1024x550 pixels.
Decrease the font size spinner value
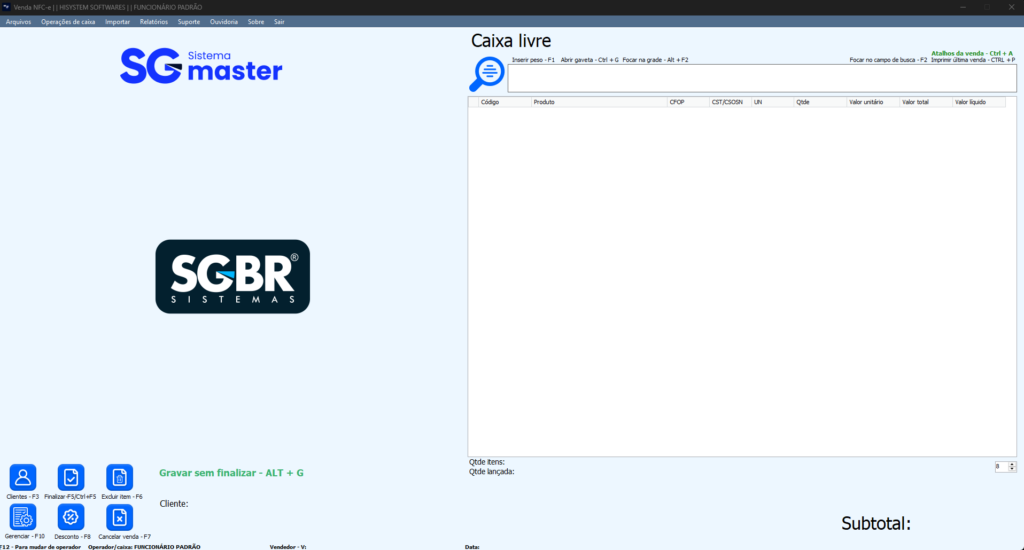[x=1012, y=469]
